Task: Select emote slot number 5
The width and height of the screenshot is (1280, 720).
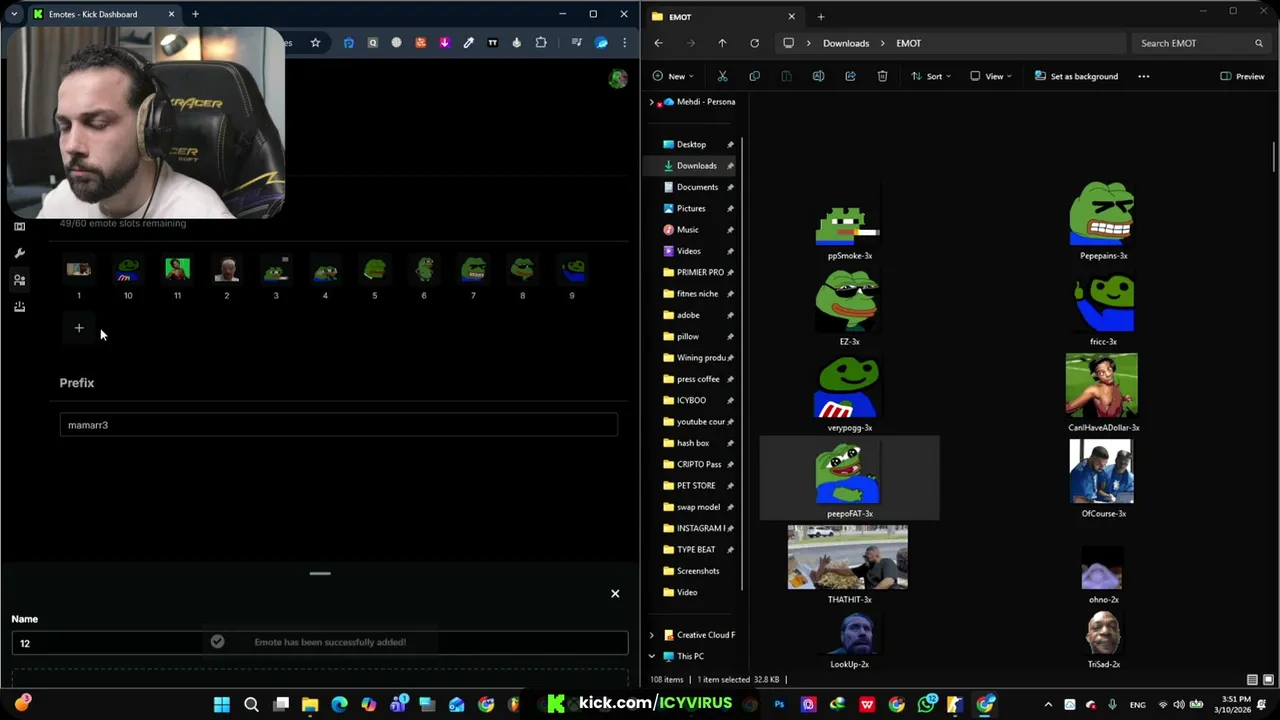Action: (375, 278)
